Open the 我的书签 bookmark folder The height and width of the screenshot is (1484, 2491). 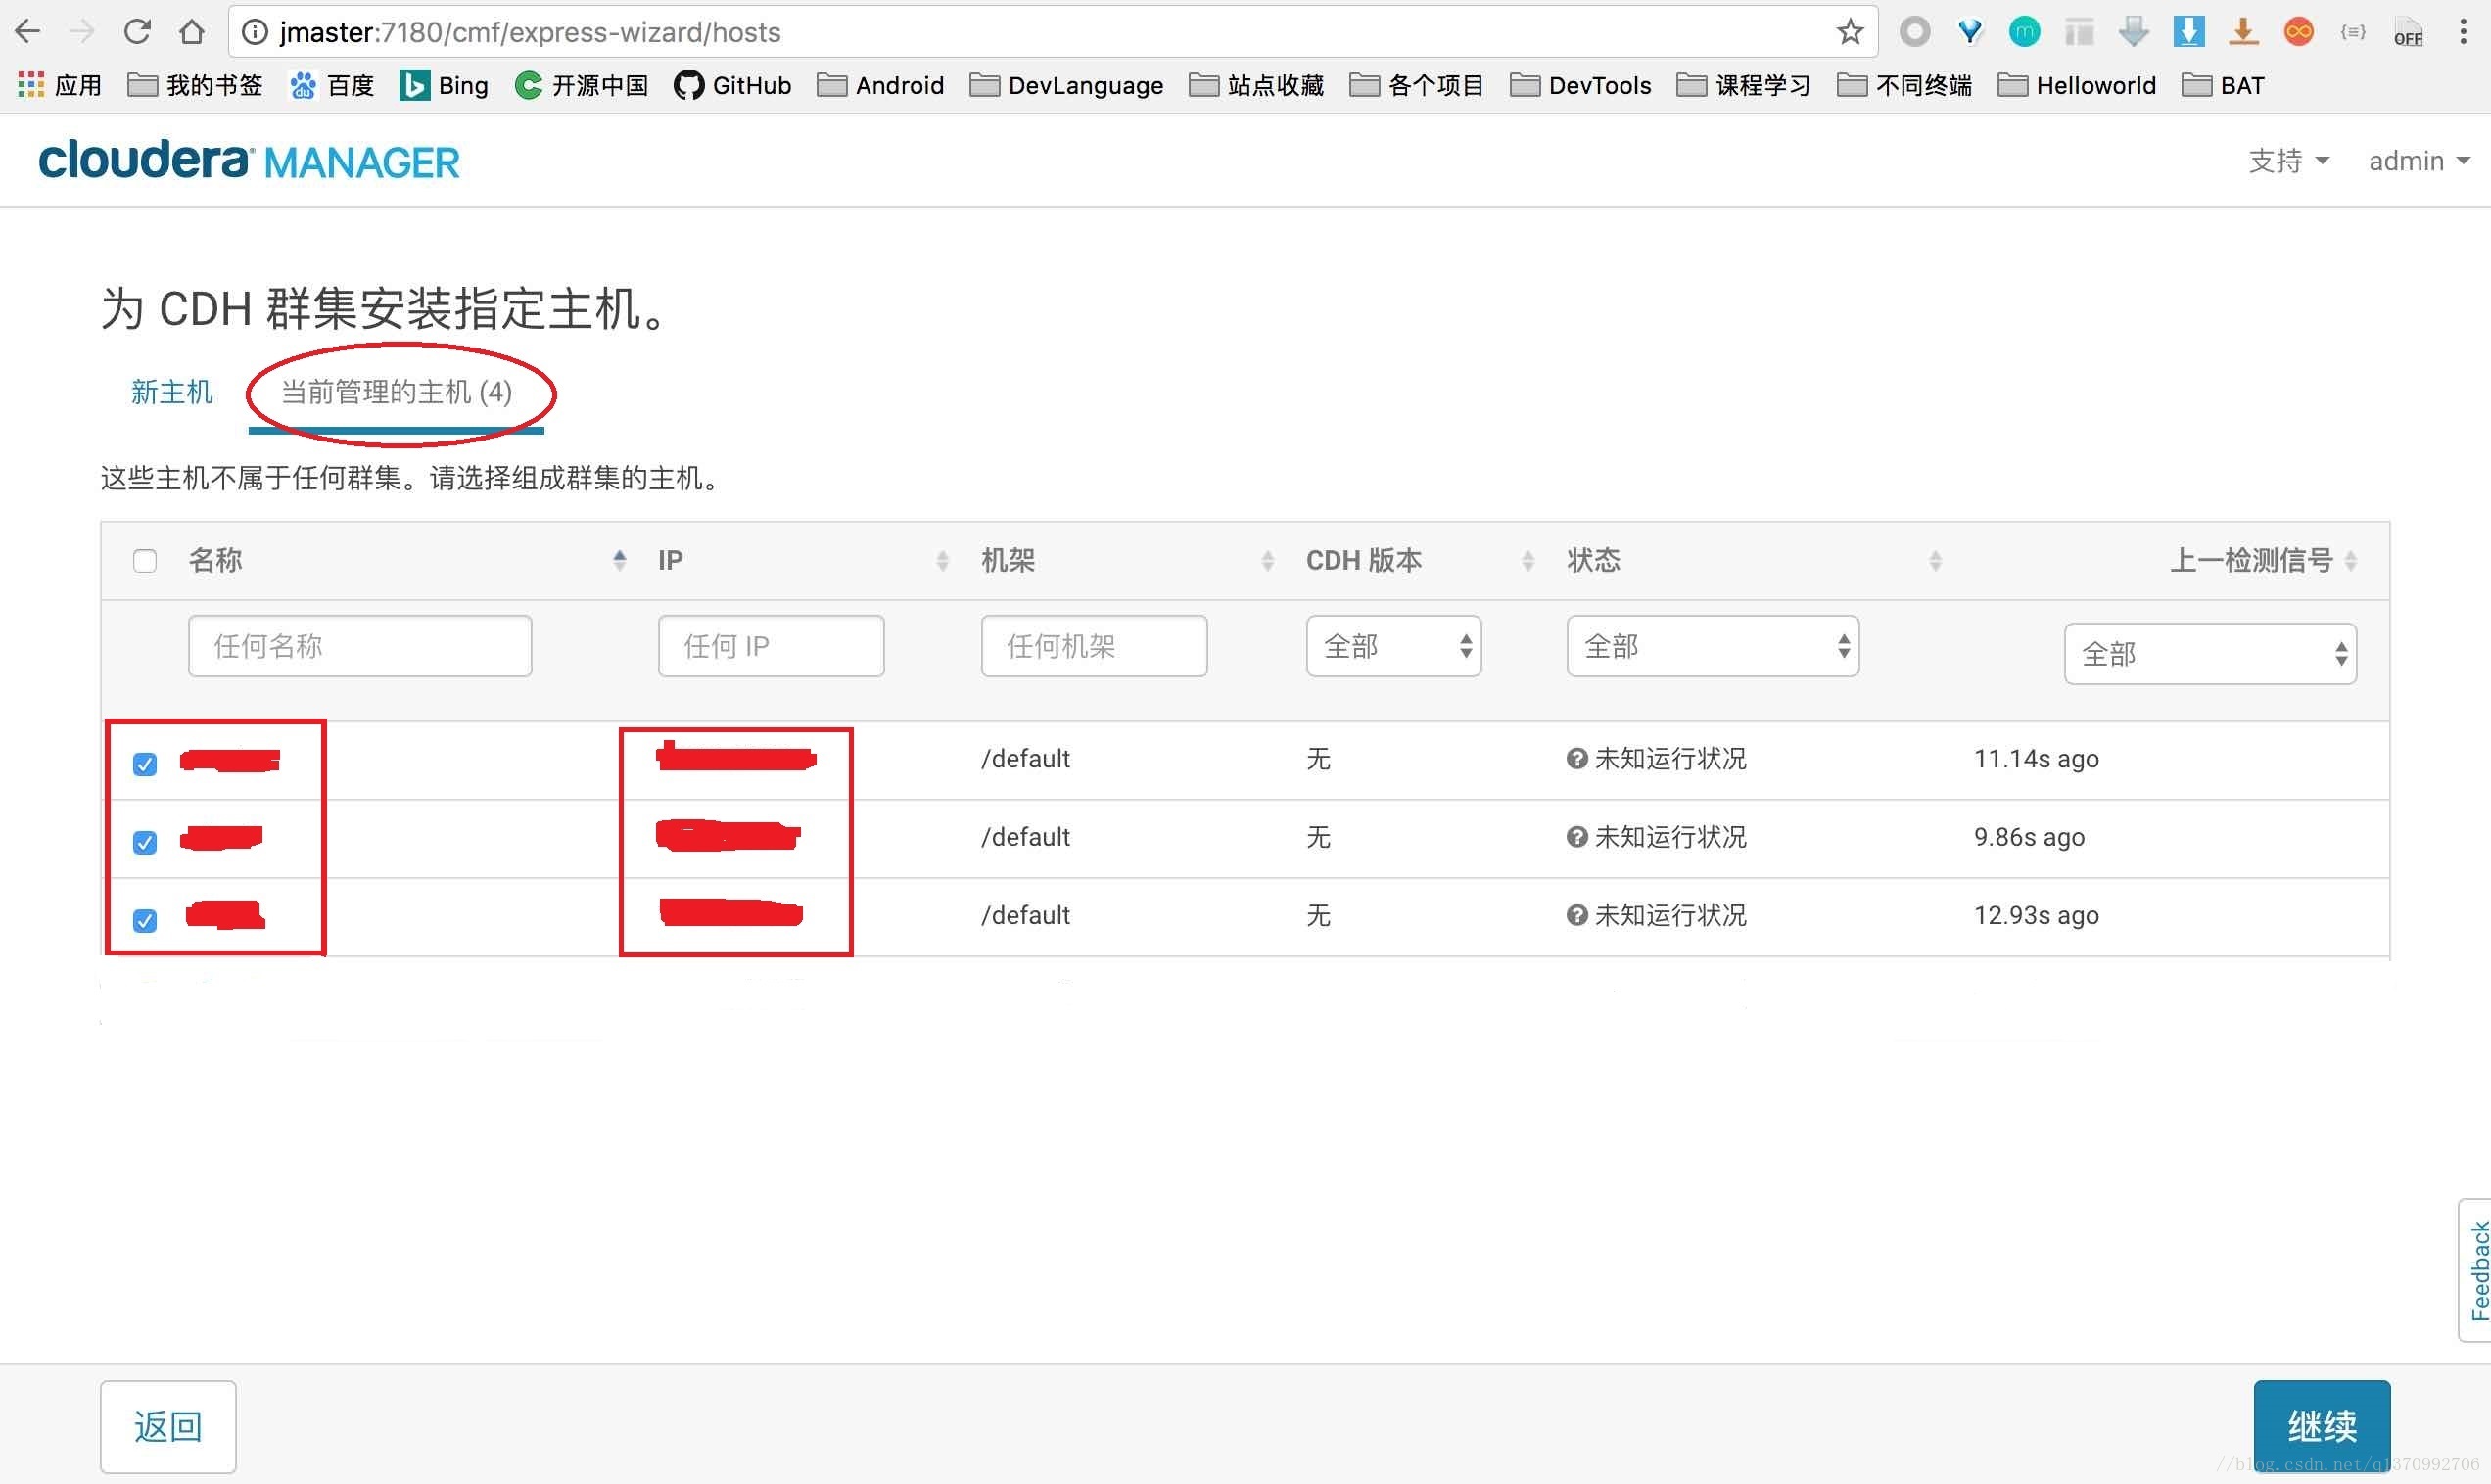pyautogui.click(x=196, y=85)
